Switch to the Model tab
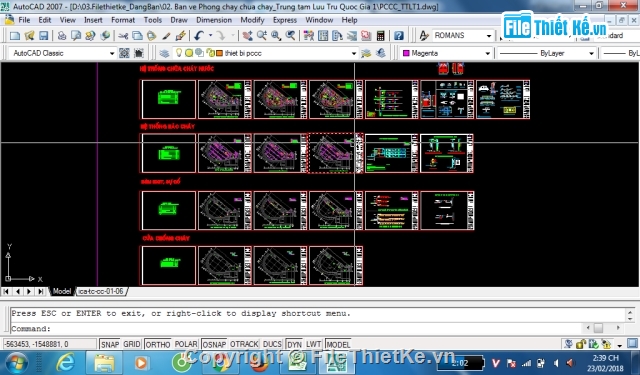This screenshot has height=375, width=640. 62,291
